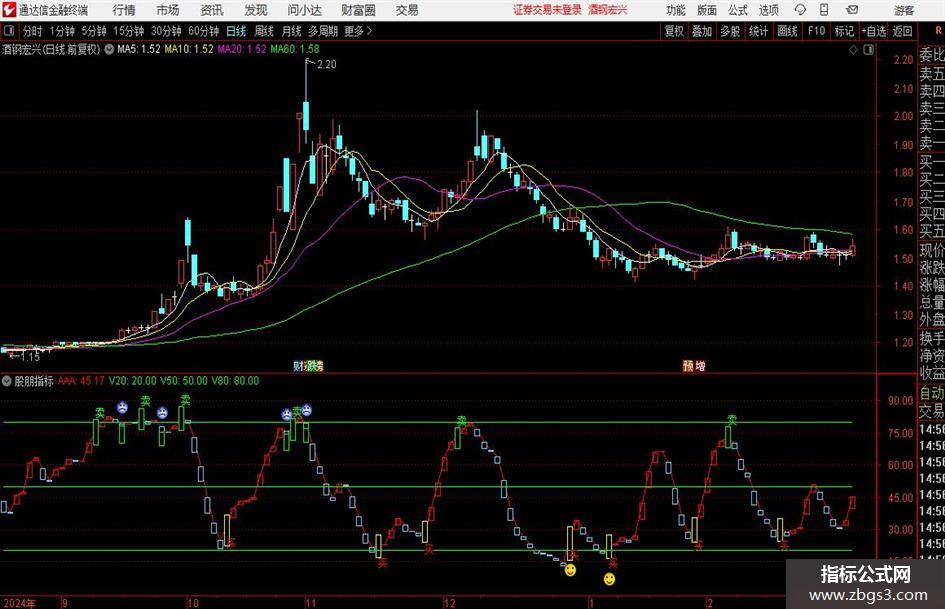
Task: Select the 5分钟 period
Action: tap(94, 31)
